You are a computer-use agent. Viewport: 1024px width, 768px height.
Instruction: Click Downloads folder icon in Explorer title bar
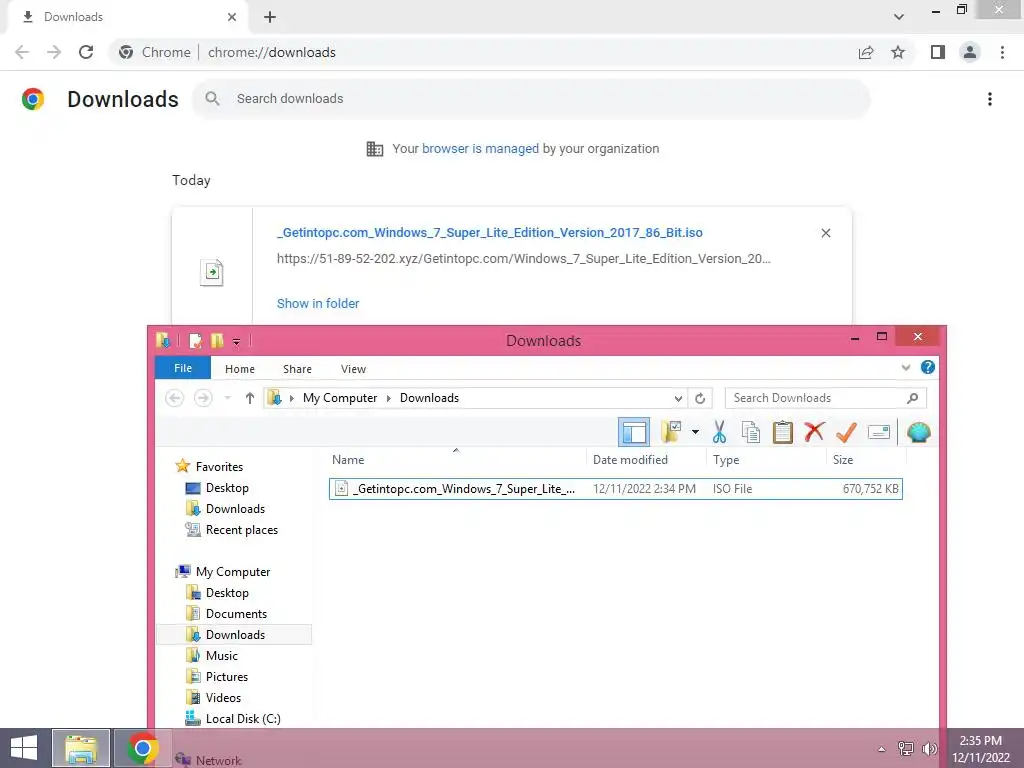point(163,340)
